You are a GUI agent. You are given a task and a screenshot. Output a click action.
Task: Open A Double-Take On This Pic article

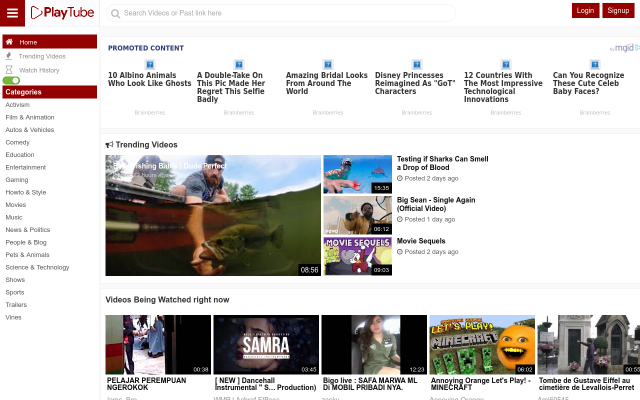[x=231, y=87]
